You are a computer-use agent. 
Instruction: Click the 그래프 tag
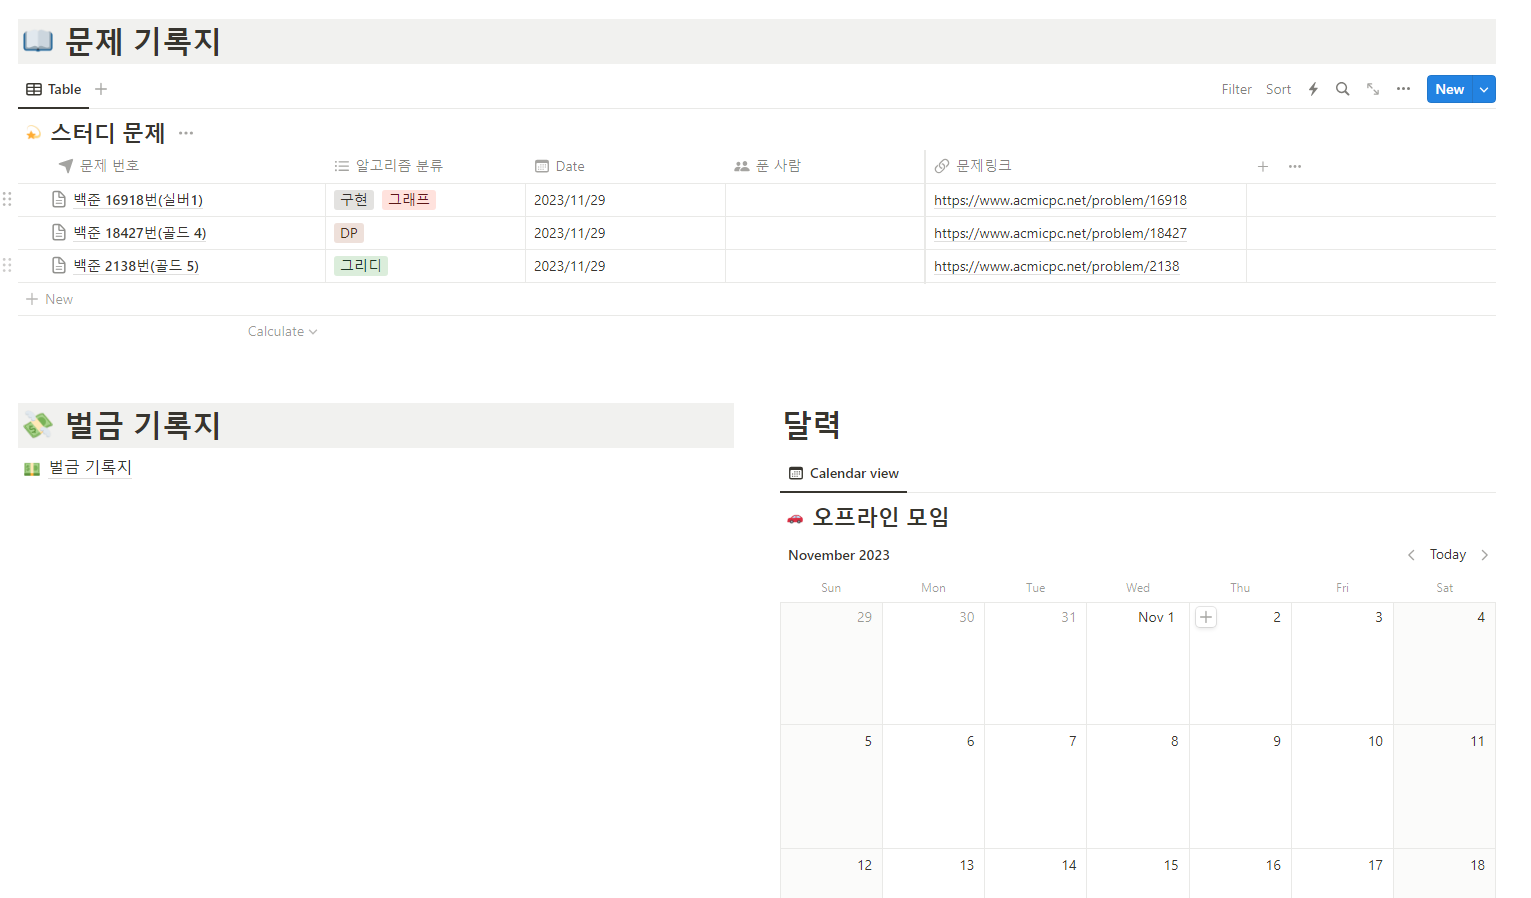(x=409, y=200)
